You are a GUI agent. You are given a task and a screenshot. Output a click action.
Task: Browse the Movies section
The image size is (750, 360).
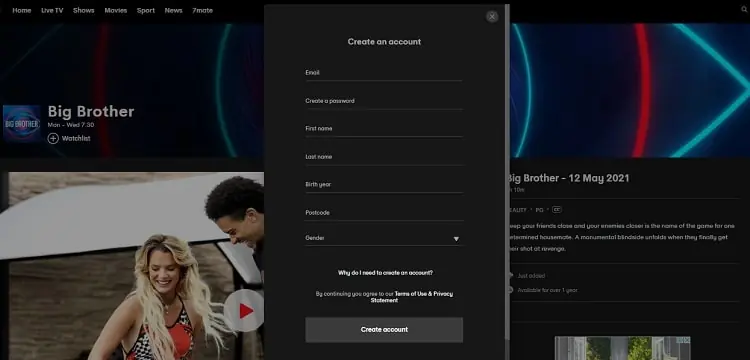coord(116,10)
